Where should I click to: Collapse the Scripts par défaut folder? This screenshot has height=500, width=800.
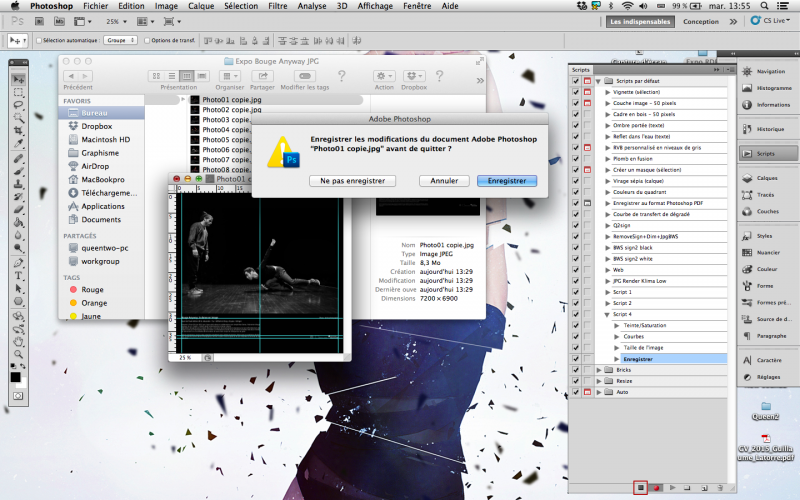click(598, 81)
